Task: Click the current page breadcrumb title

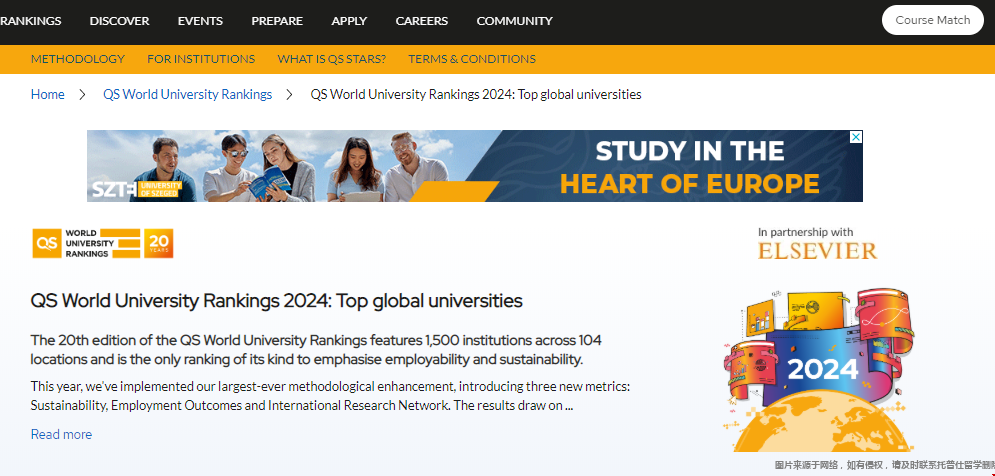Action: click(x=476, y=95)
